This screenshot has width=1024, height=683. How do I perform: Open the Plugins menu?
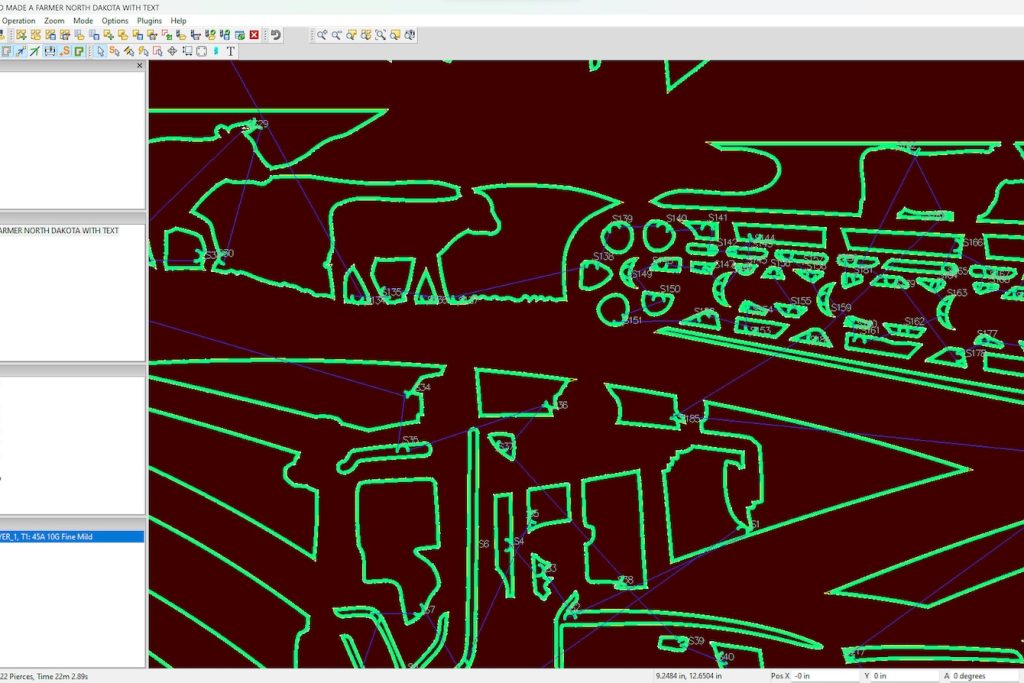click(x=149, y=20)
